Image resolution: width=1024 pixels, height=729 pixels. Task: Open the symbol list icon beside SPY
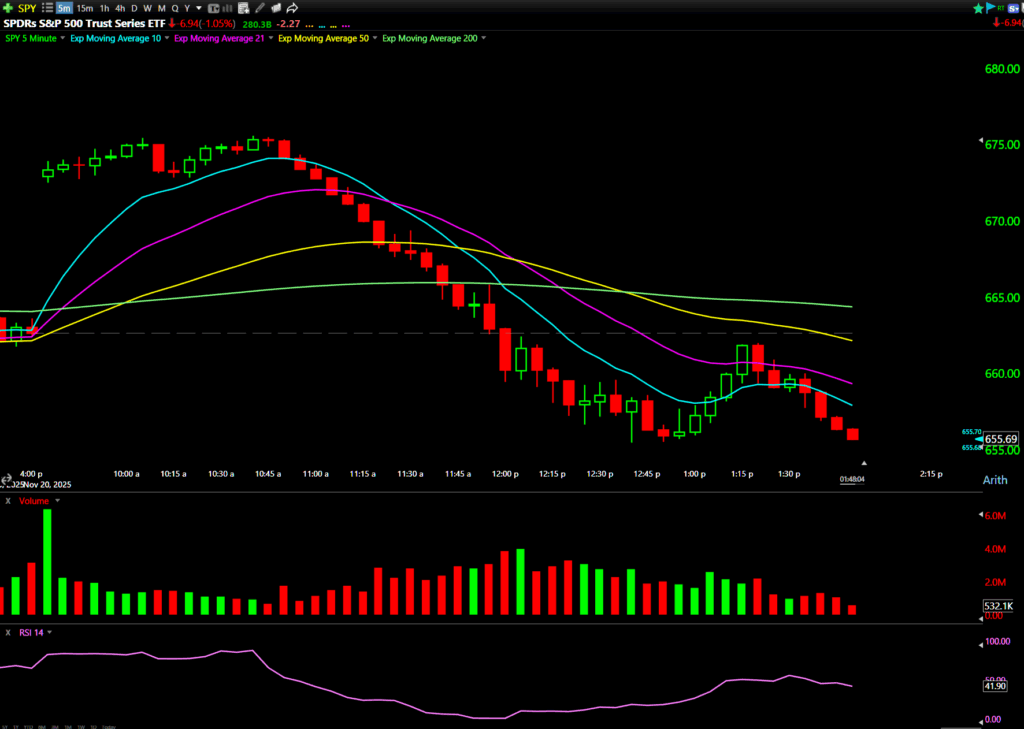(x=47, y=8)
